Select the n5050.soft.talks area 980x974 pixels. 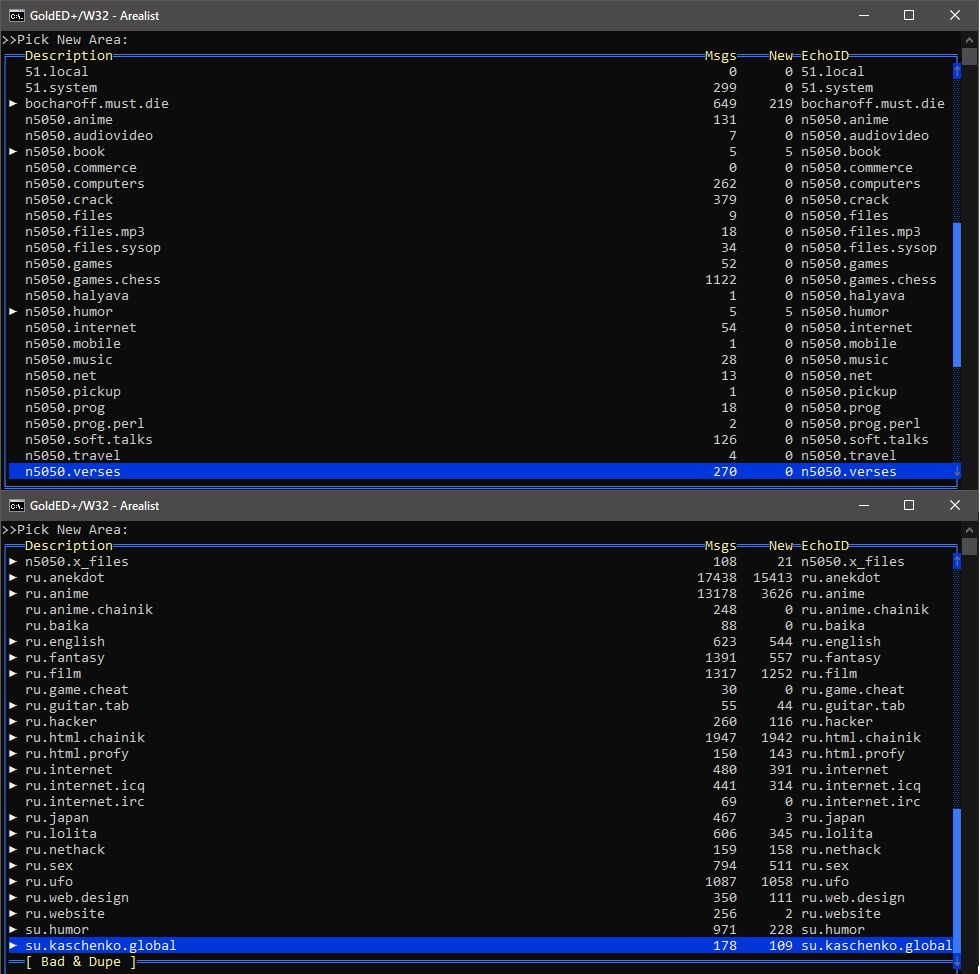[x=481, y=439]
